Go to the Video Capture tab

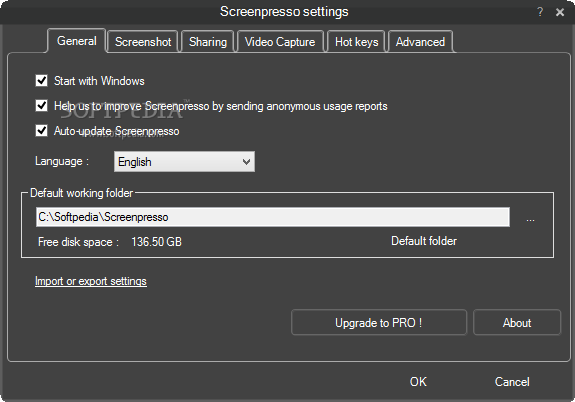280,42
